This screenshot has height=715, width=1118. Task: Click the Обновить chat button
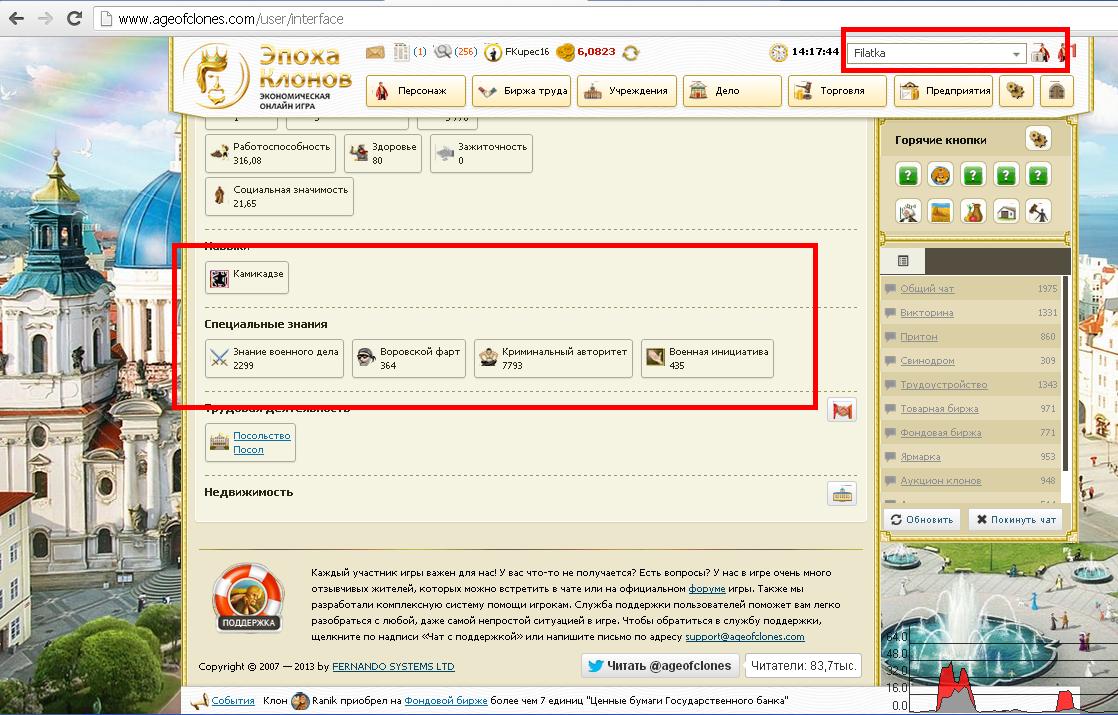[922, 520]
